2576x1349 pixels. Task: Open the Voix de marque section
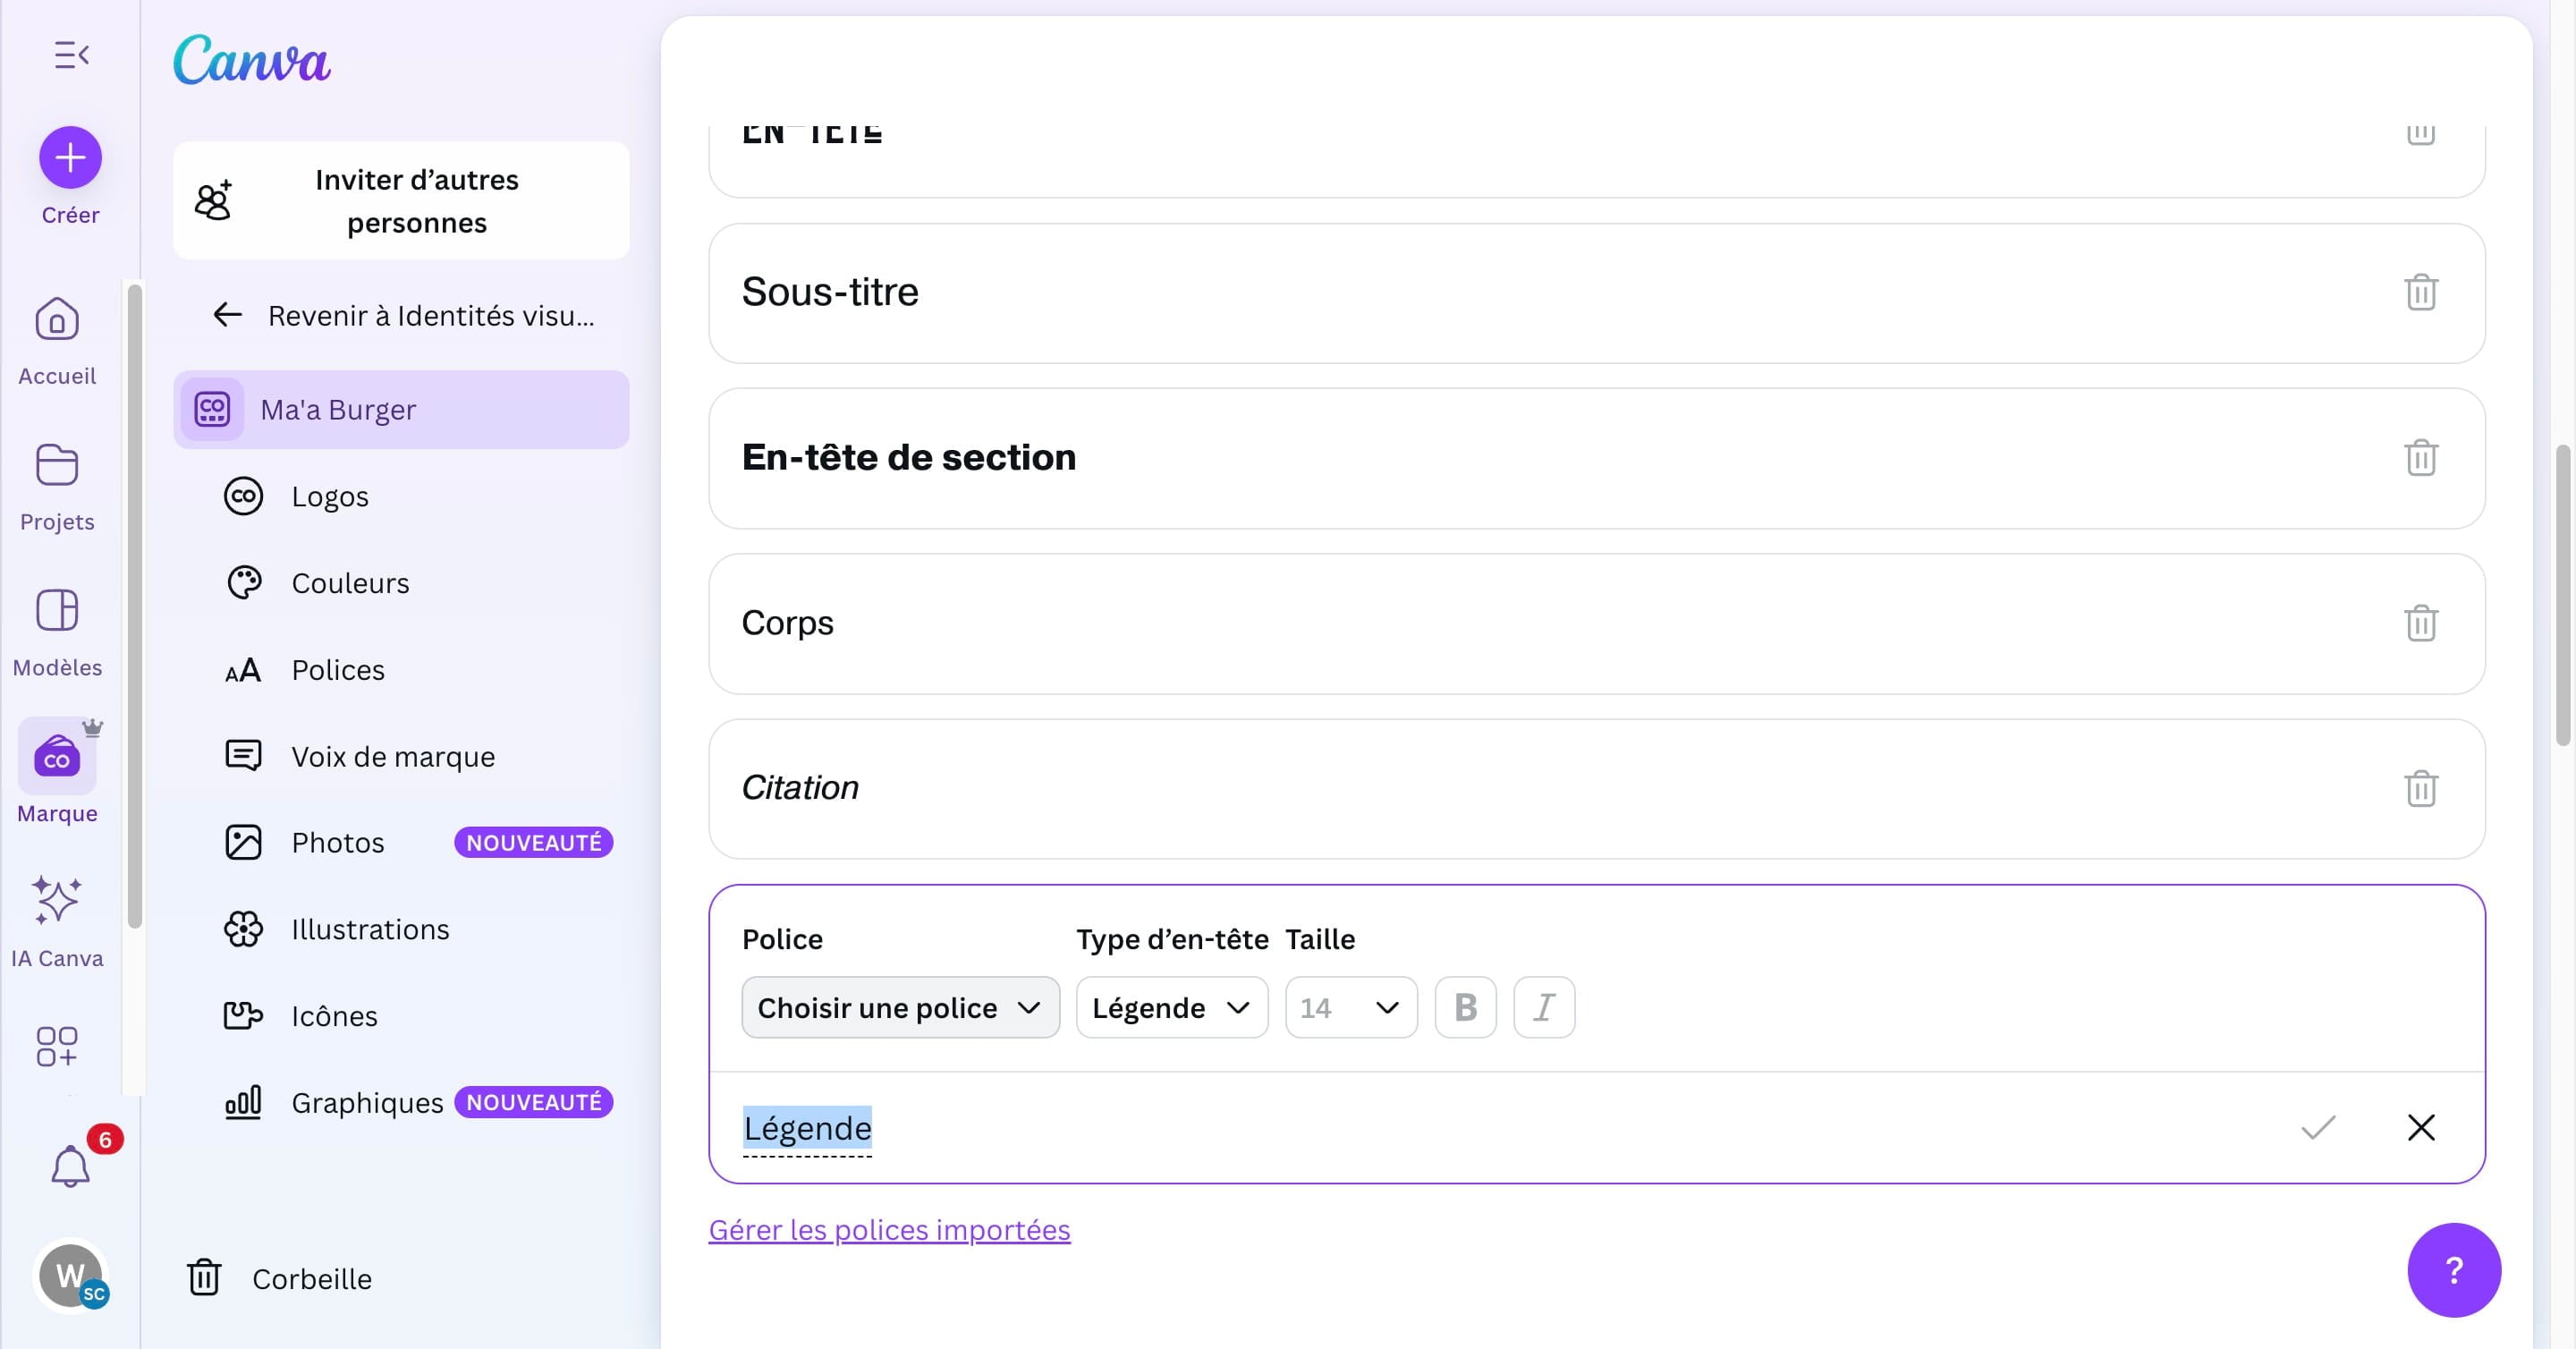point(392,756)
